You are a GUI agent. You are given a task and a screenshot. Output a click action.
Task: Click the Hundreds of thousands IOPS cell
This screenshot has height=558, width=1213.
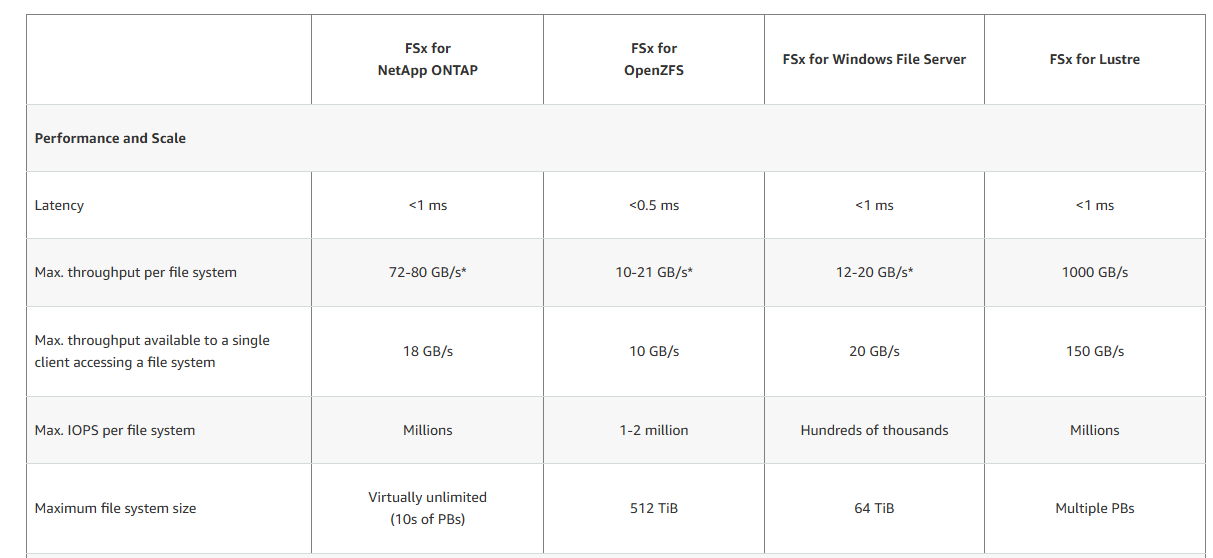874,430
